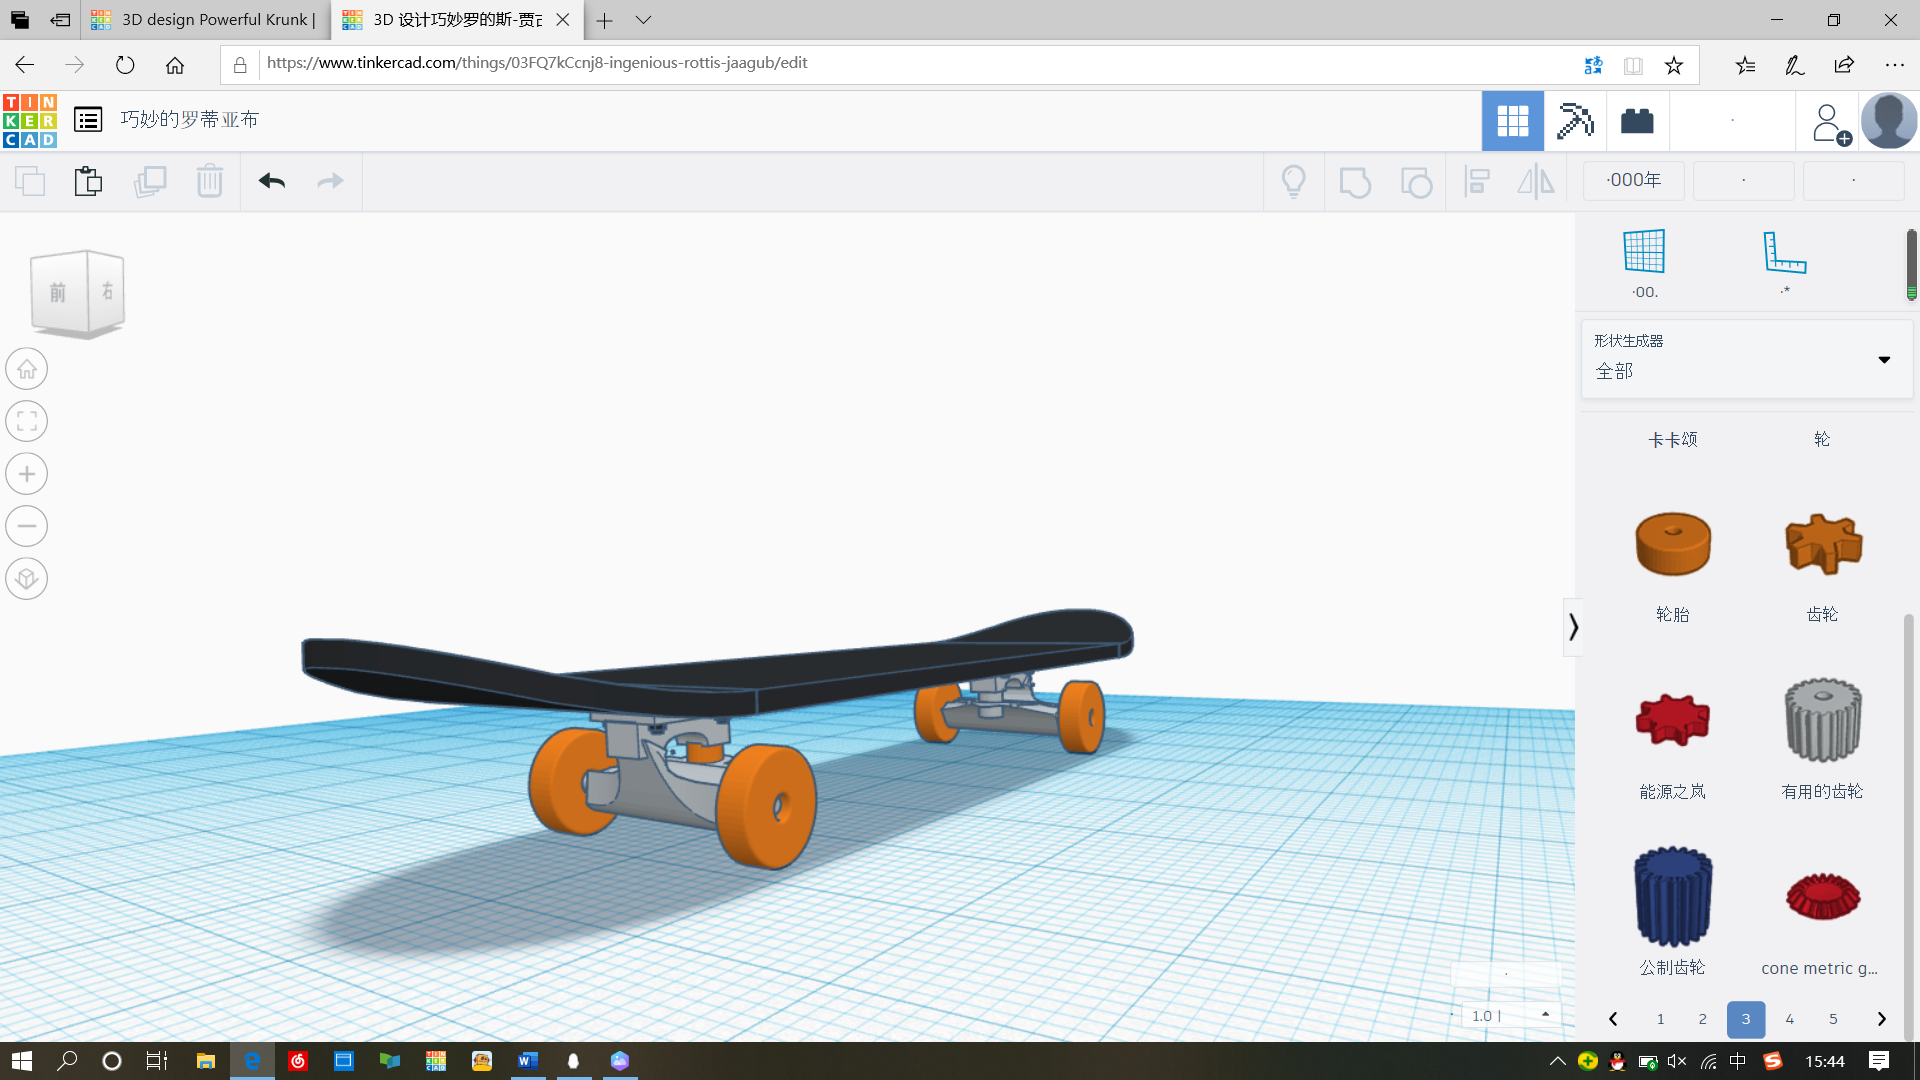The height and width of the screenshot is (1080, 1920).
Task: Open the Bricks mode
Action: point(1637,121)
